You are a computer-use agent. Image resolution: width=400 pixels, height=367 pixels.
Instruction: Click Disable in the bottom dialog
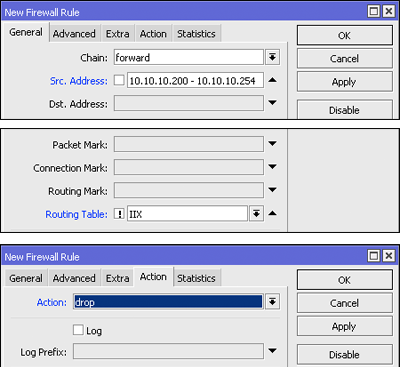pyautogui.click(x=345, y=355)
